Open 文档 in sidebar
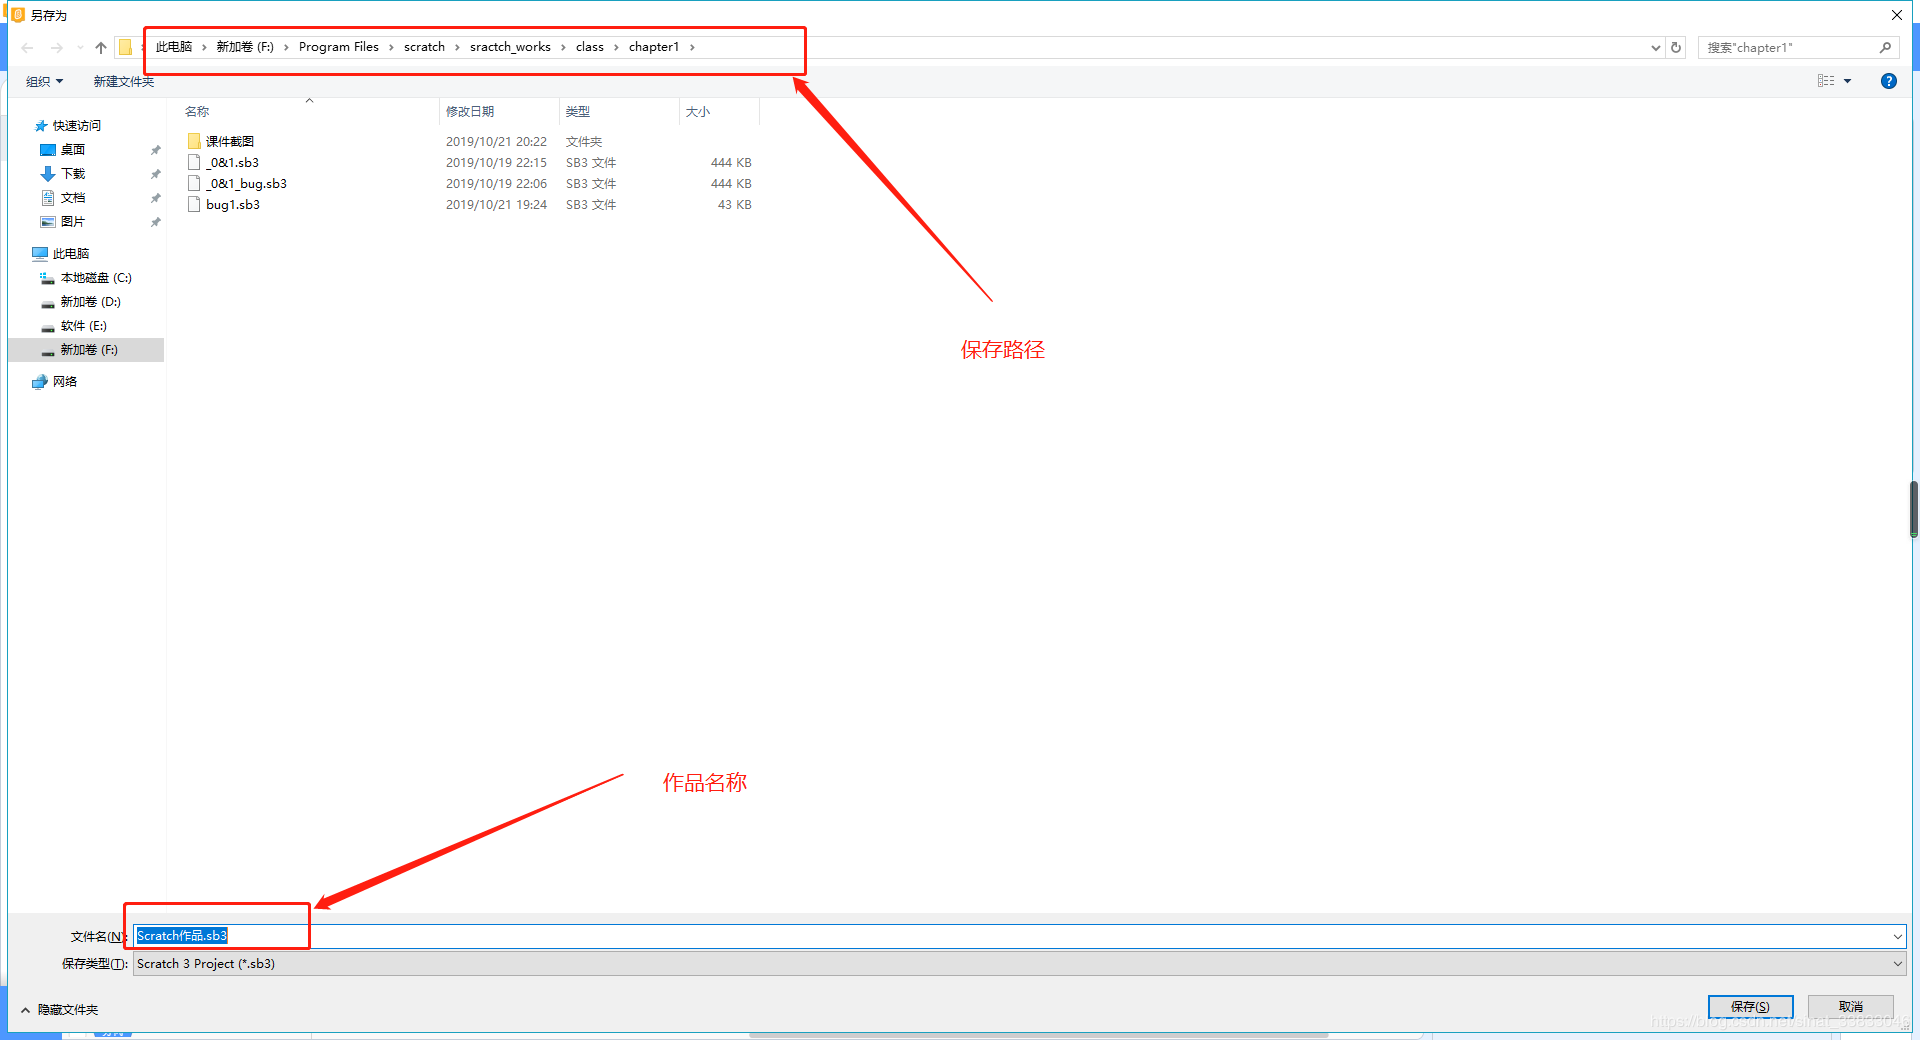Viewport: 1920px width, 1040px height. (x=72, y=197)
